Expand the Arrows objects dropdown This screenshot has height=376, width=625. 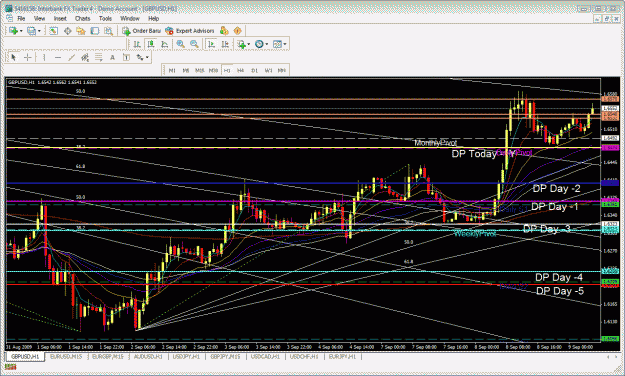[x=147, y=58]
